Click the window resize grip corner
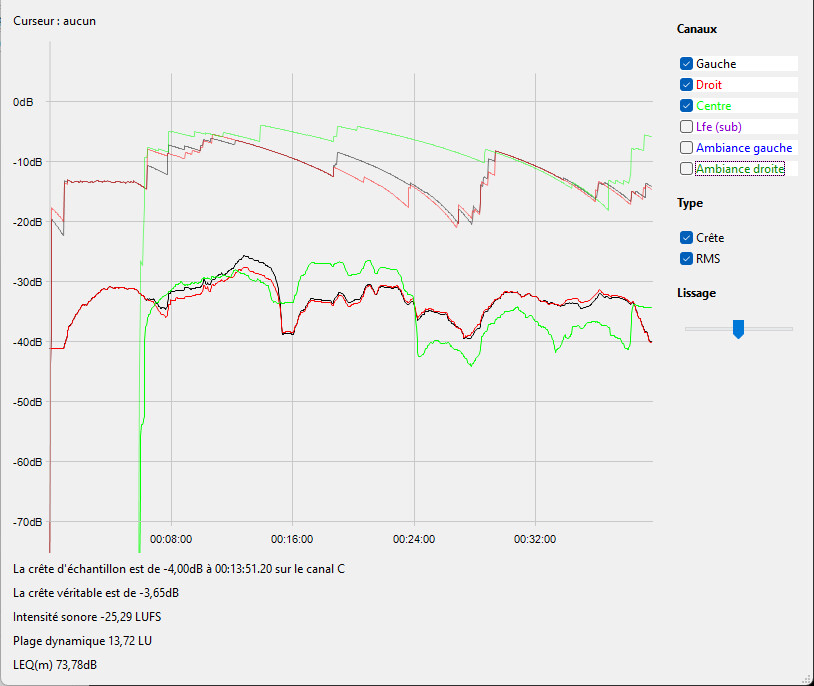814x686 pixels. [x=808, y=680]
